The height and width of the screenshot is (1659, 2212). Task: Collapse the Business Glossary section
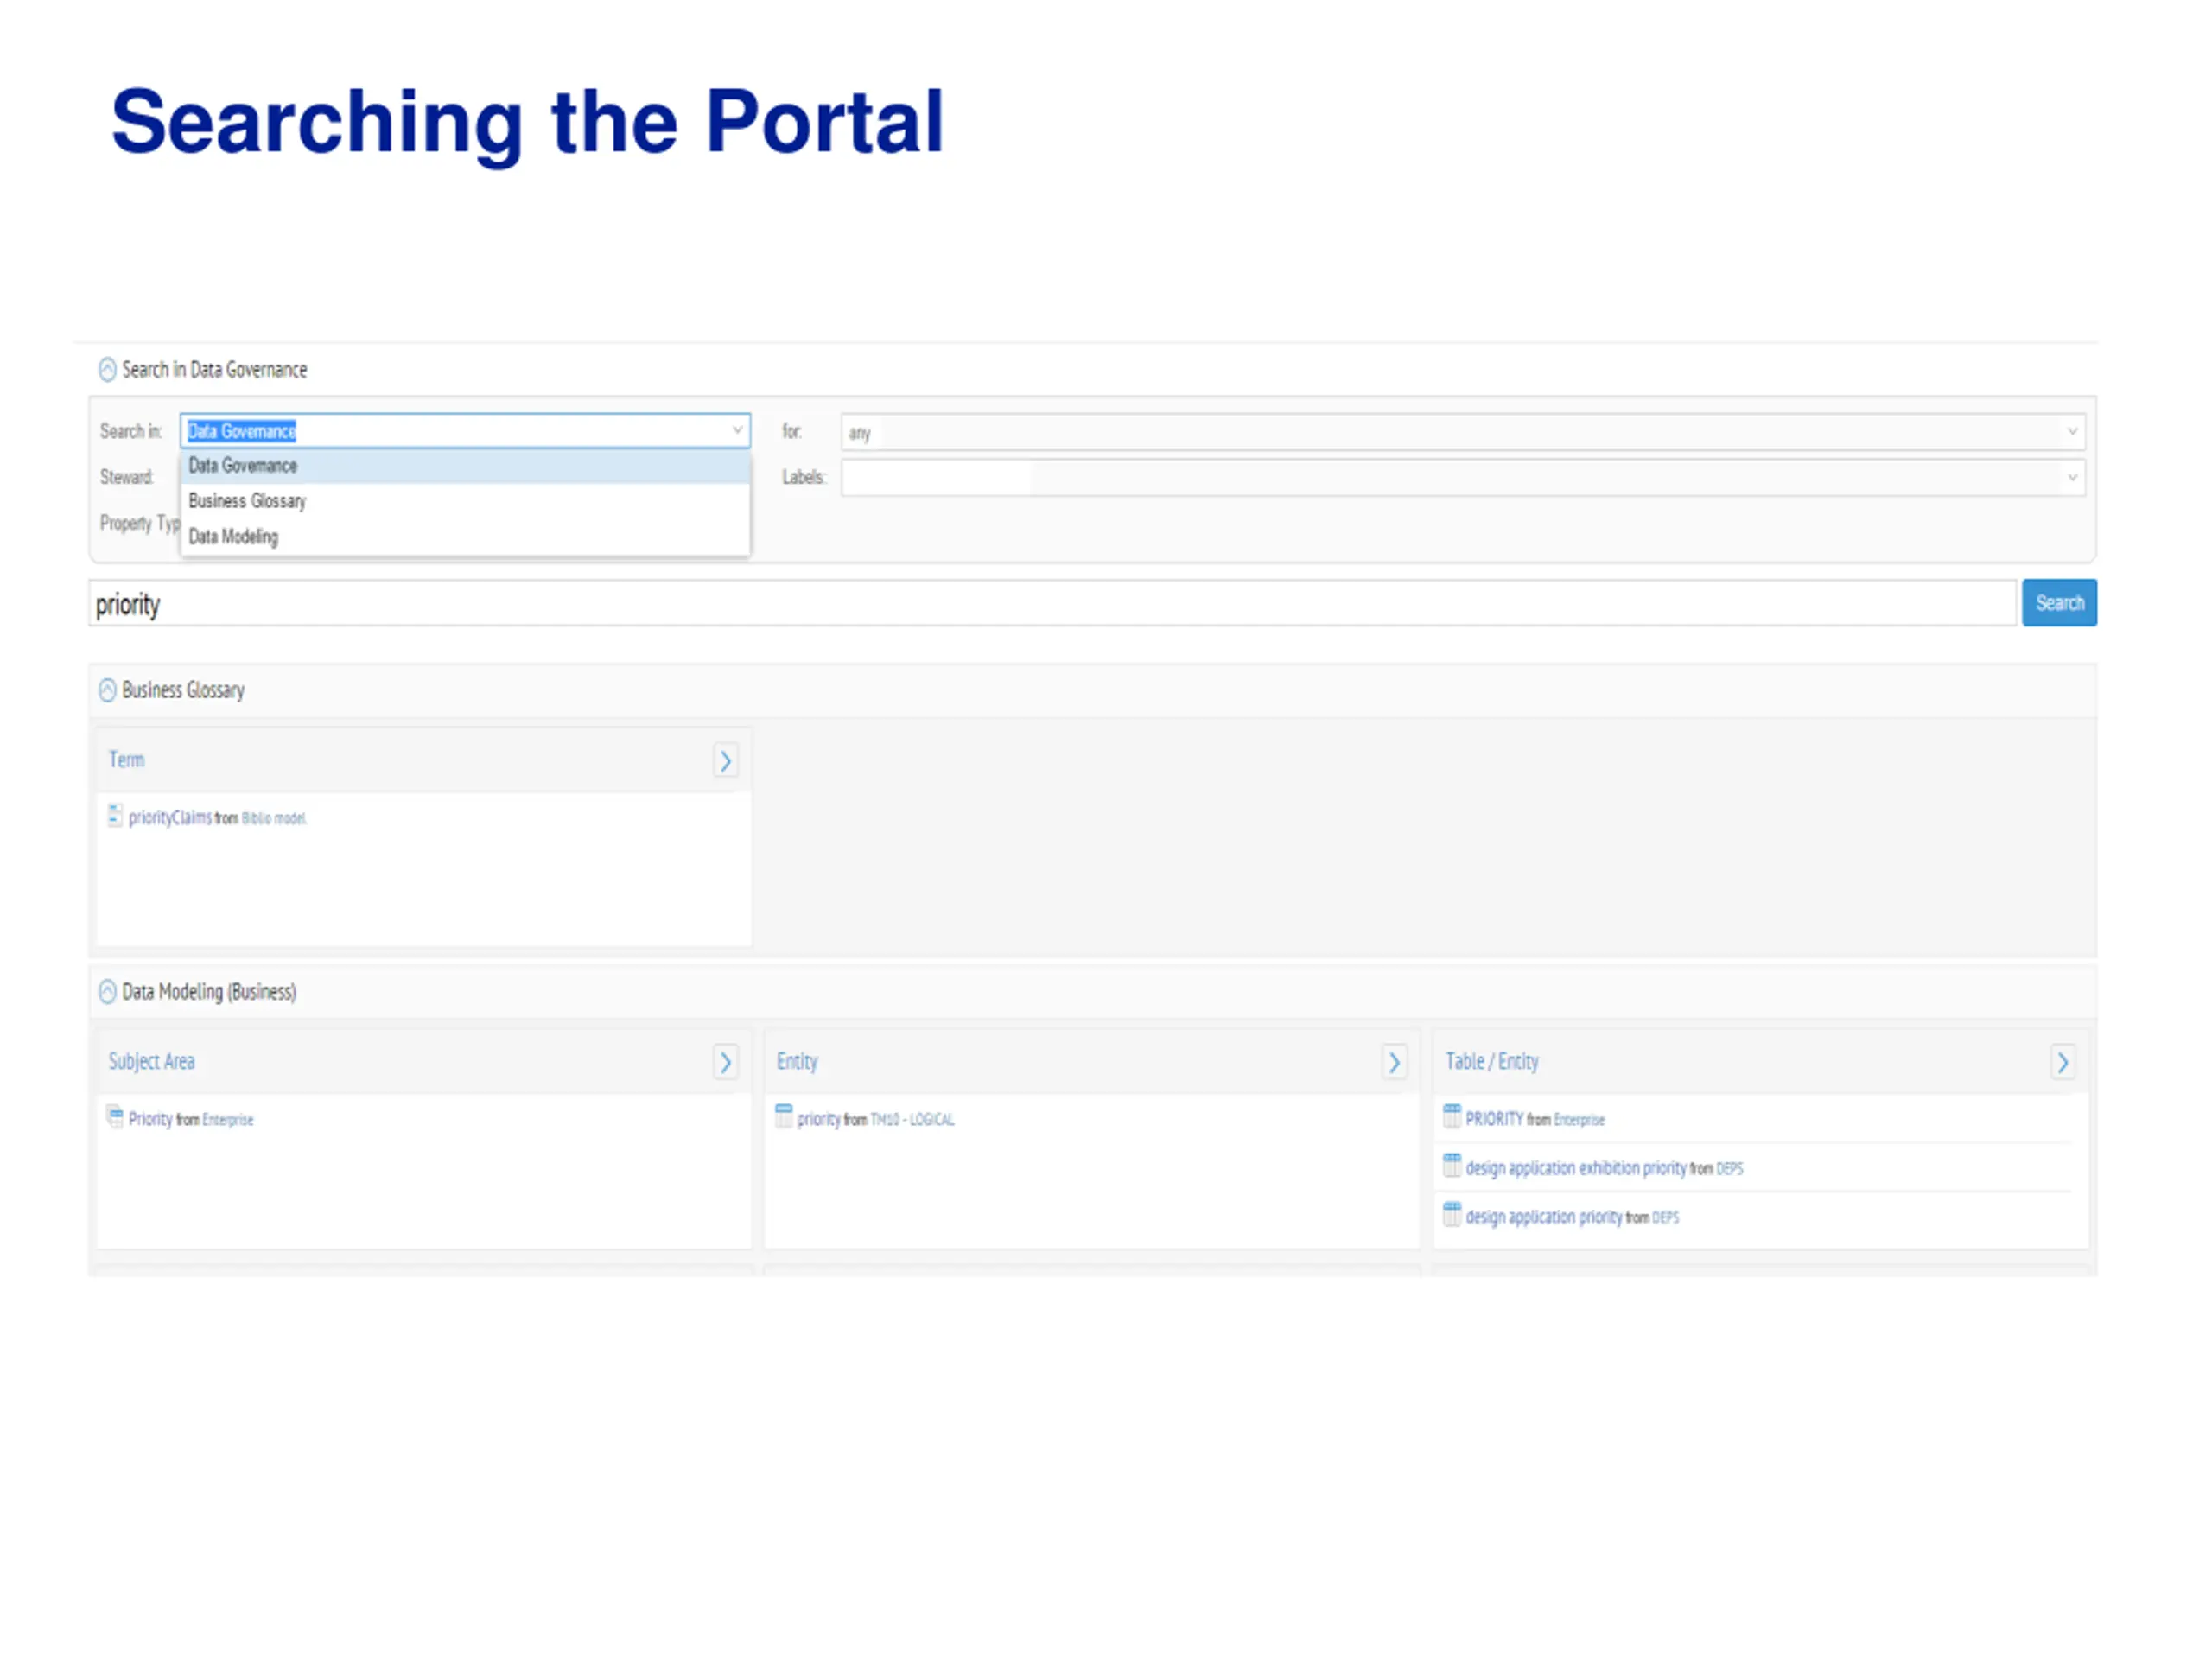coord(107,690)
